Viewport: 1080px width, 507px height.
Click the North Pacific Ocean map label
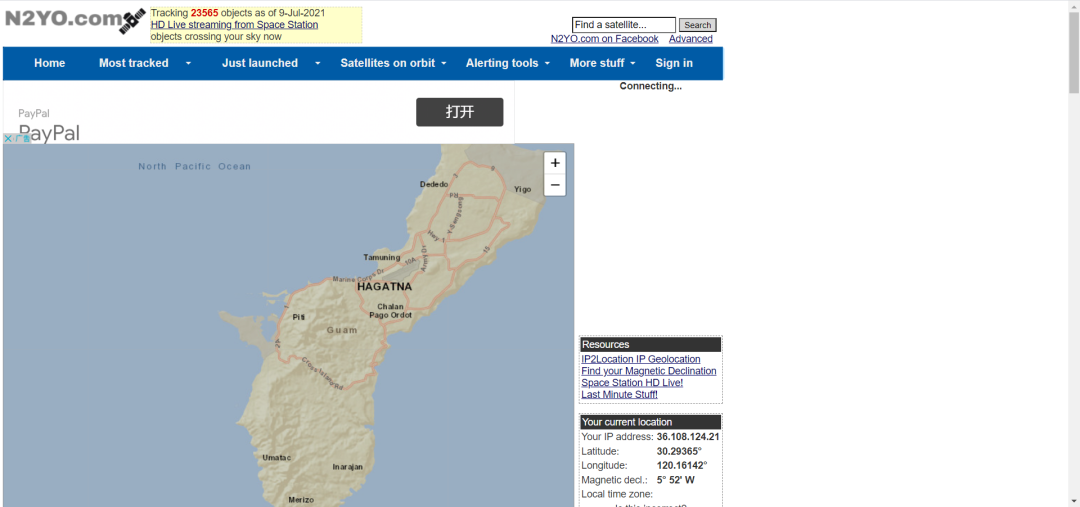tap(194, 166)
